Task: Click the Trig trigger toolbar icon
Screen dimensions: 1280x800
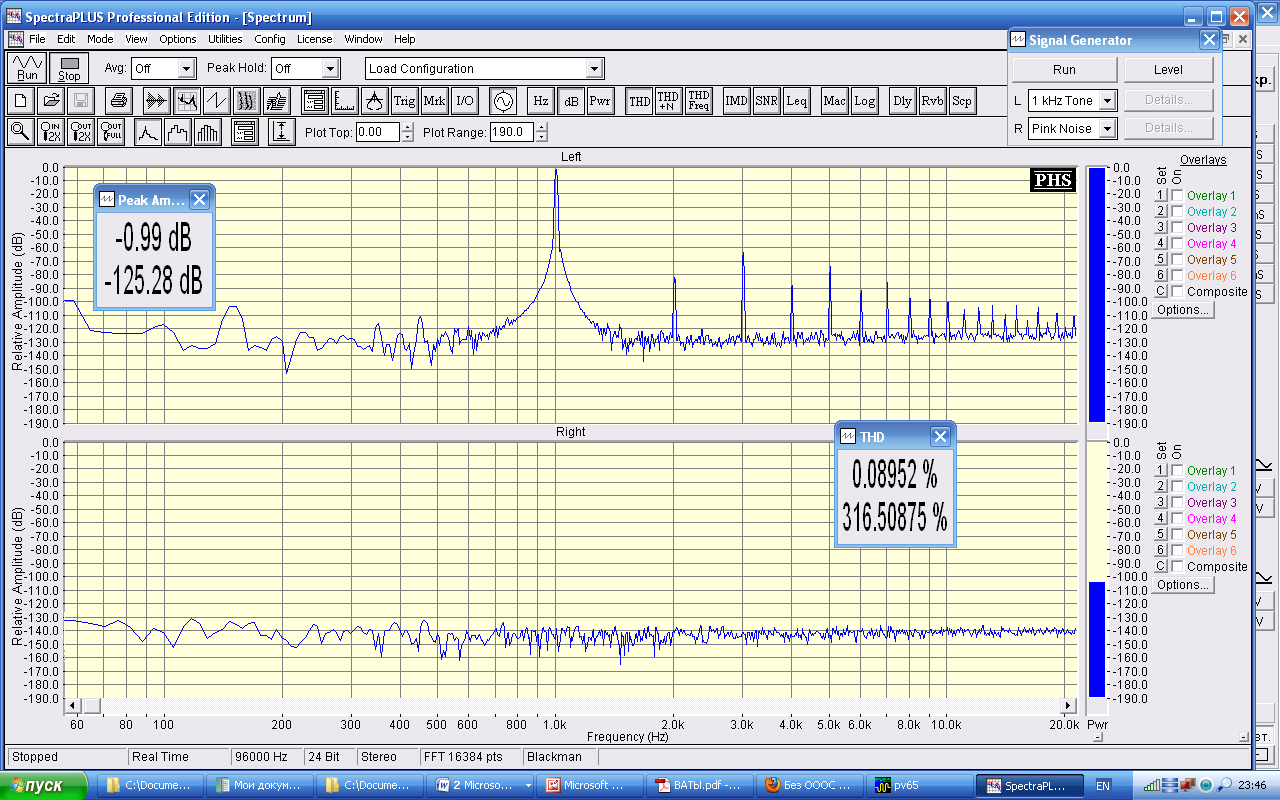Action: tap(404, 101)
